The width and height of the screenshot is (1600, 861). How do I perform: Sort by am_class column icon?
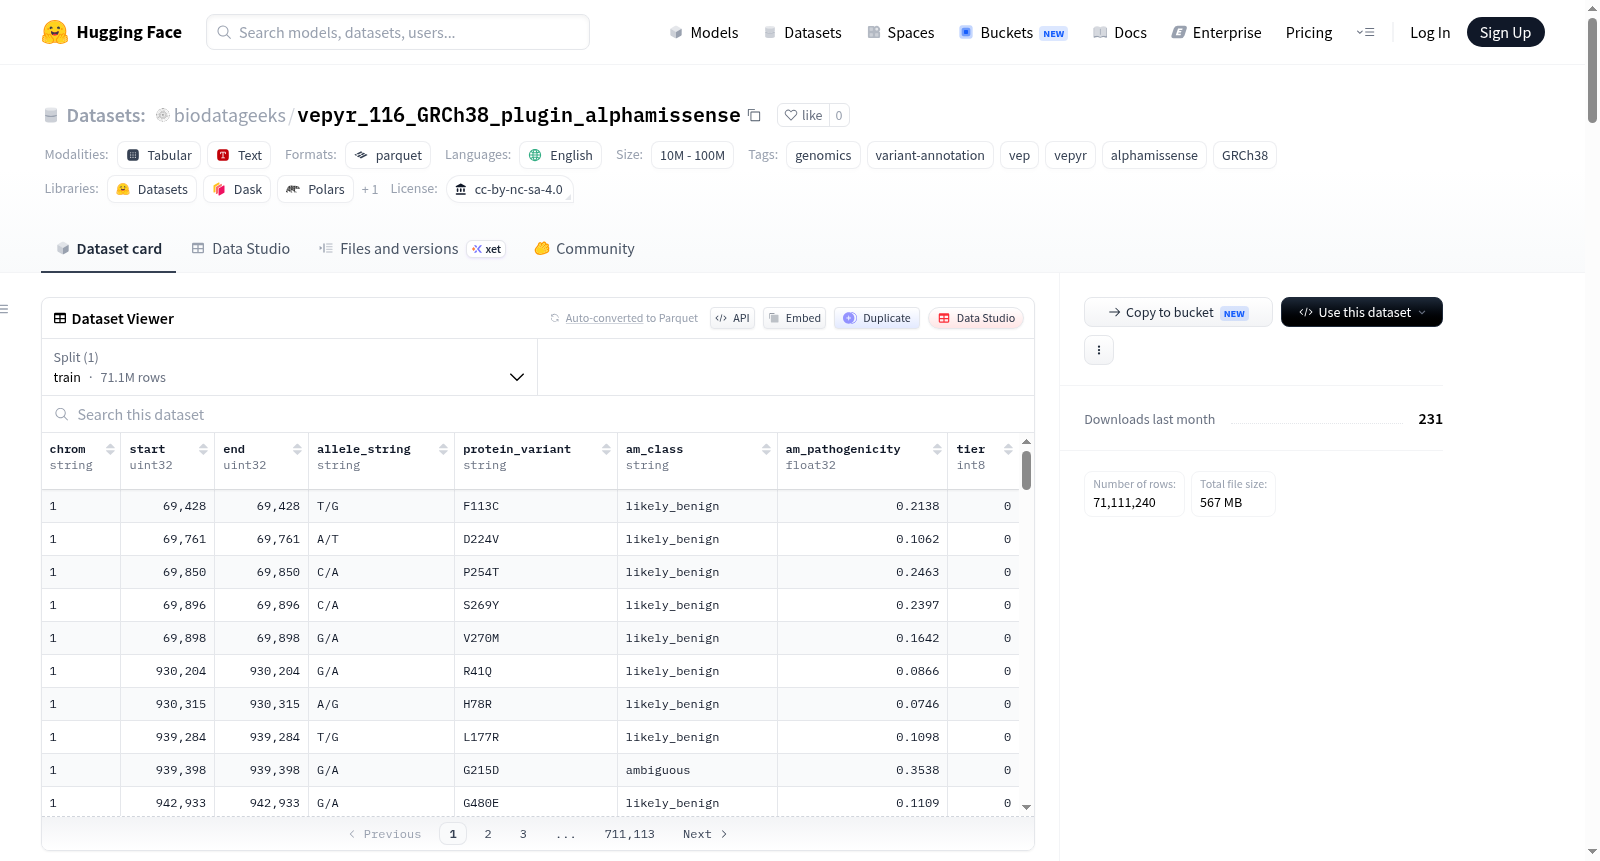[x=766, y=450]
